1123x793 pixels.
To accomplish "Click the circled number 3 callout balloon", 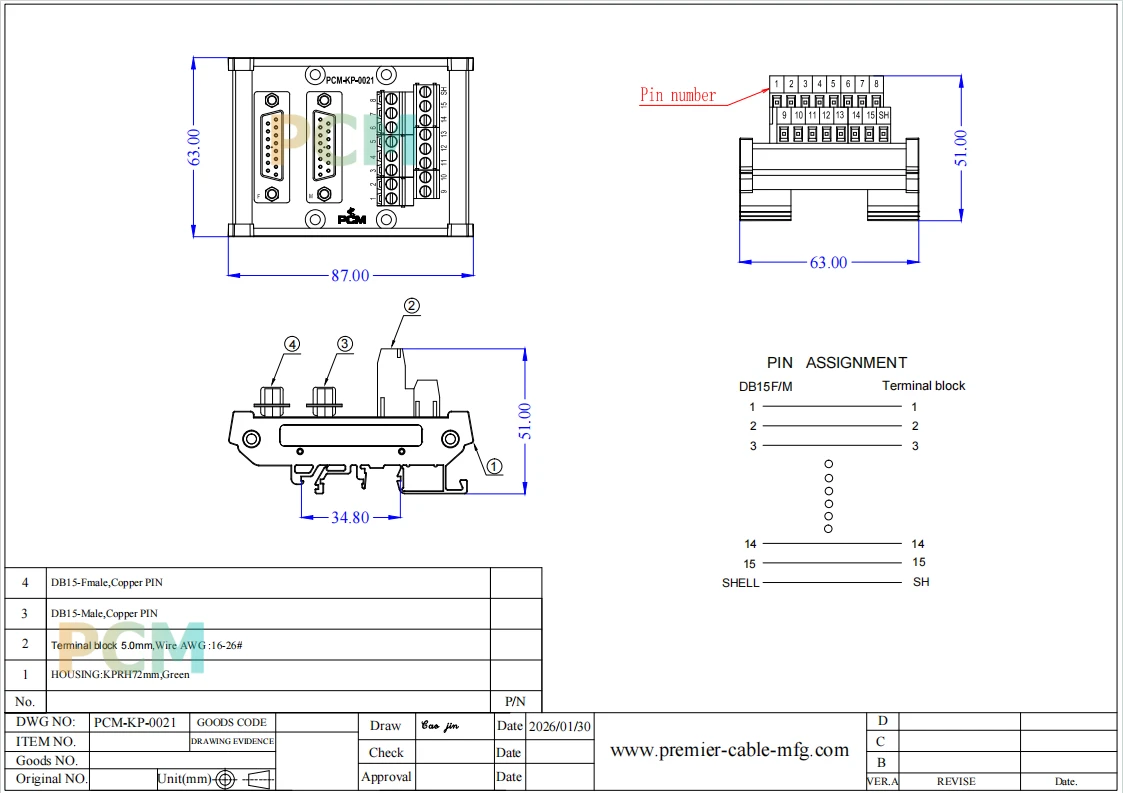I will click(344, 344).
